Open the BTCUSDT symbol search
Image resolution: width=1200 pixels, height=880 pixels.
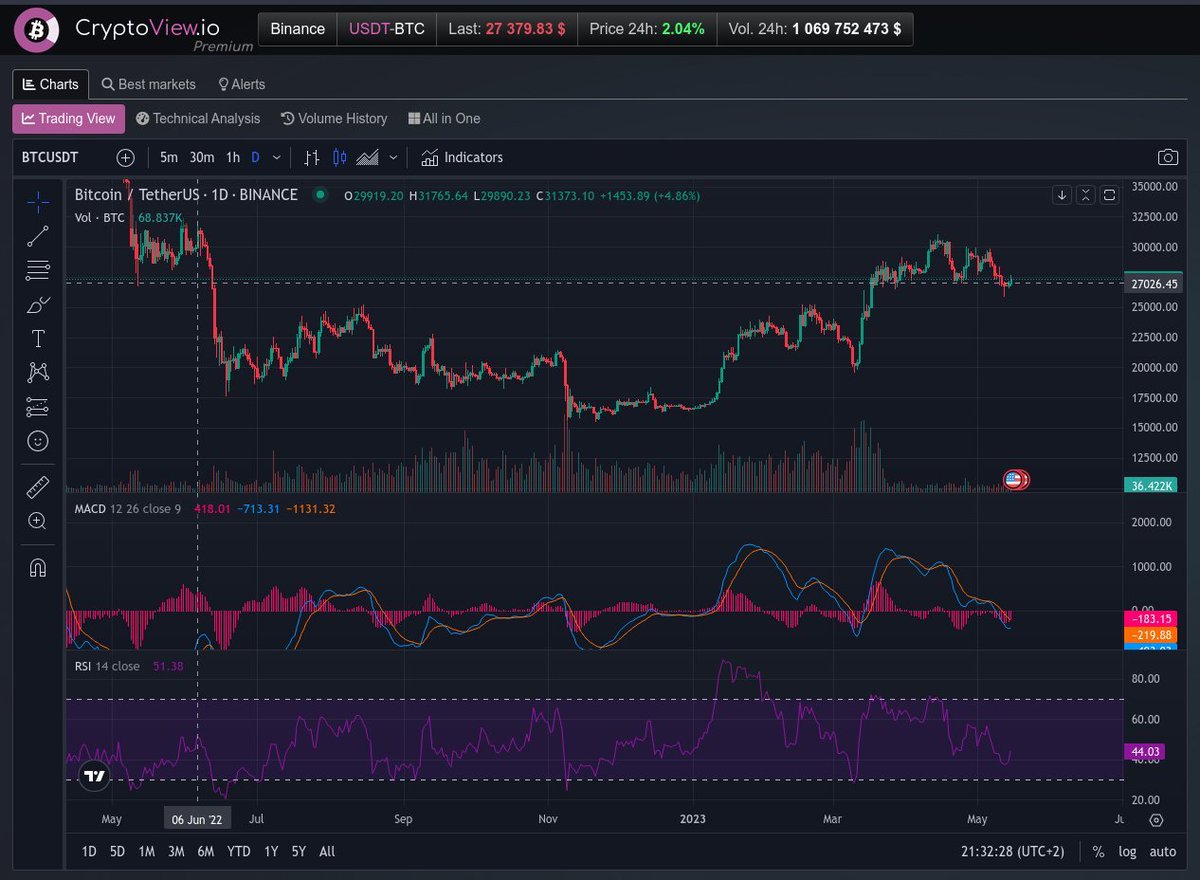tap(51, 157)
